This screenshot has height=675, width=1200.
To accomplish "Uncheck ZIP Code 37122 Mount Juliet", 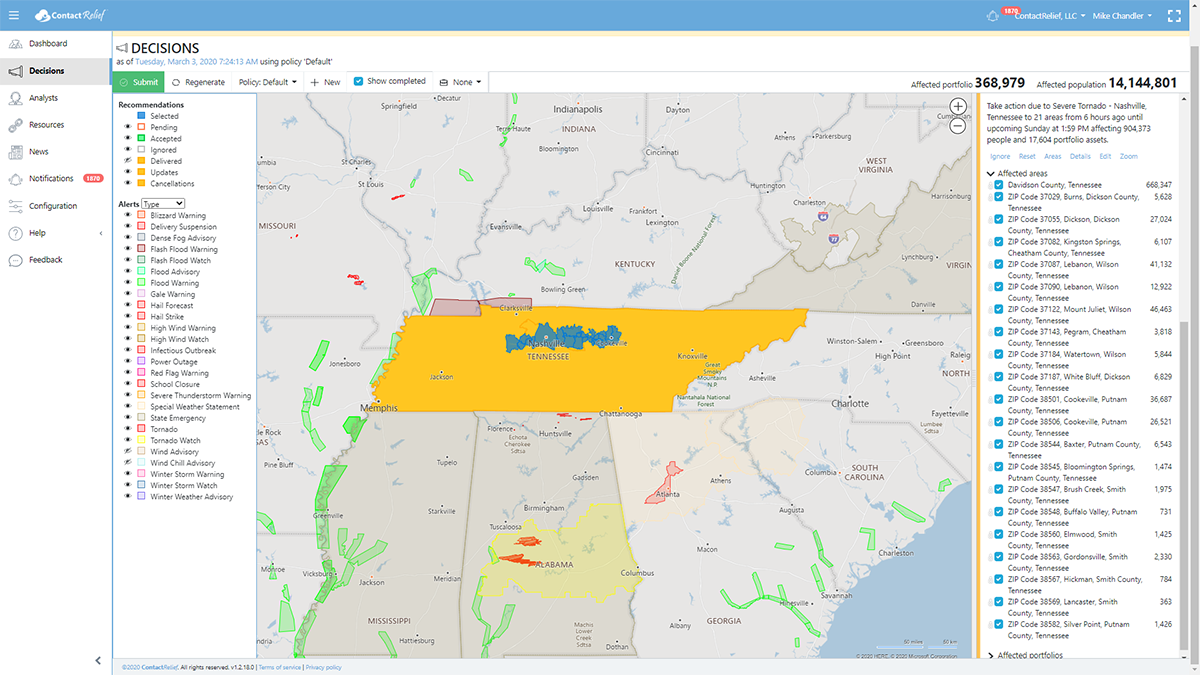I will tap(999, 310).
